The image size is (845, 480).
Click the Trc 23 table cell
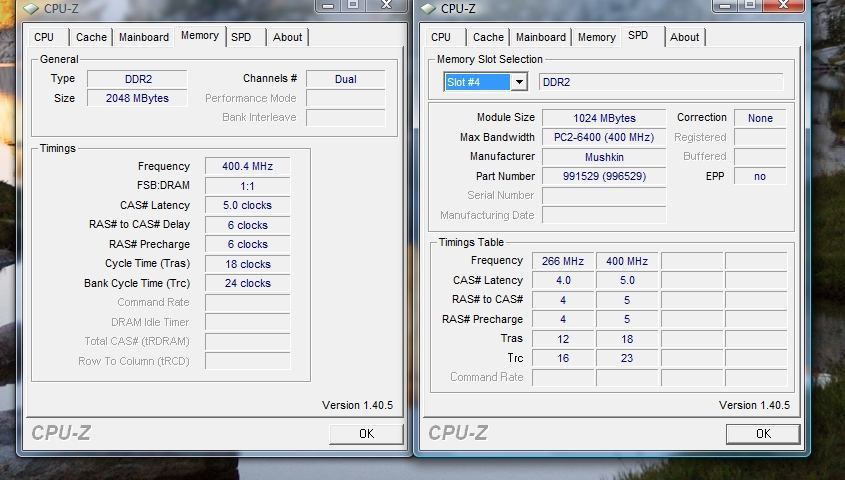coord(627,358)
